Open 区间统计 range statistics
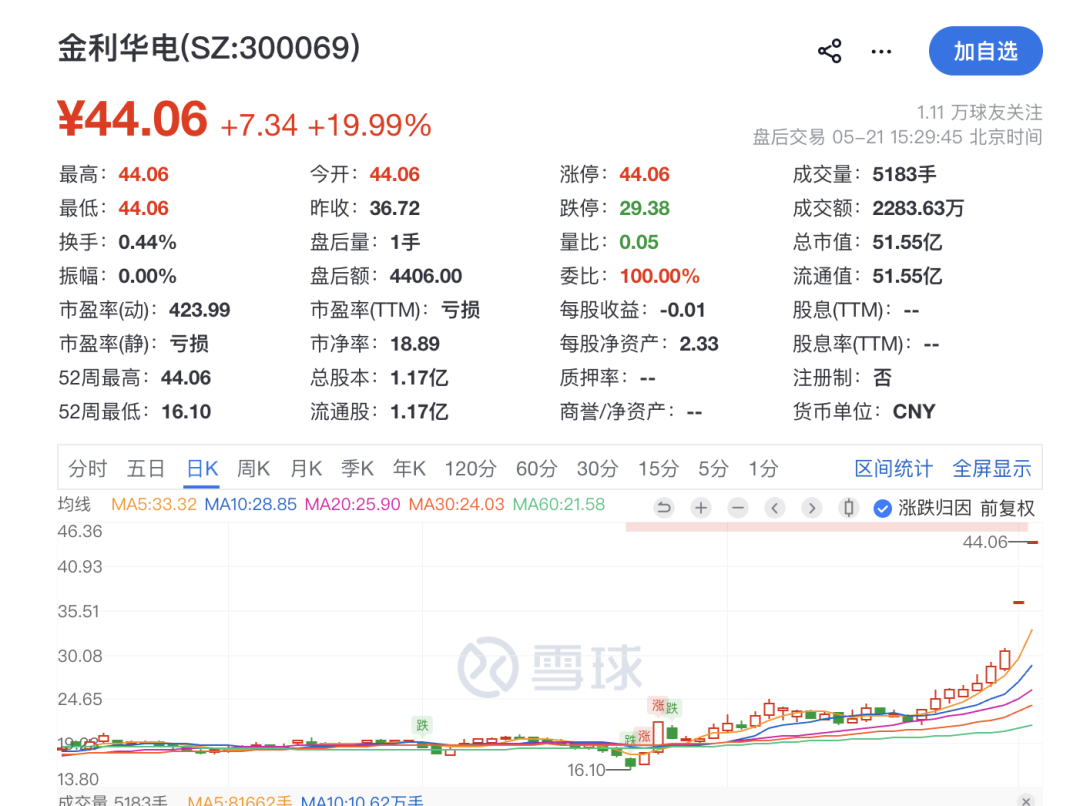This screenshot has width=1080, height=806. coord(893,468)
